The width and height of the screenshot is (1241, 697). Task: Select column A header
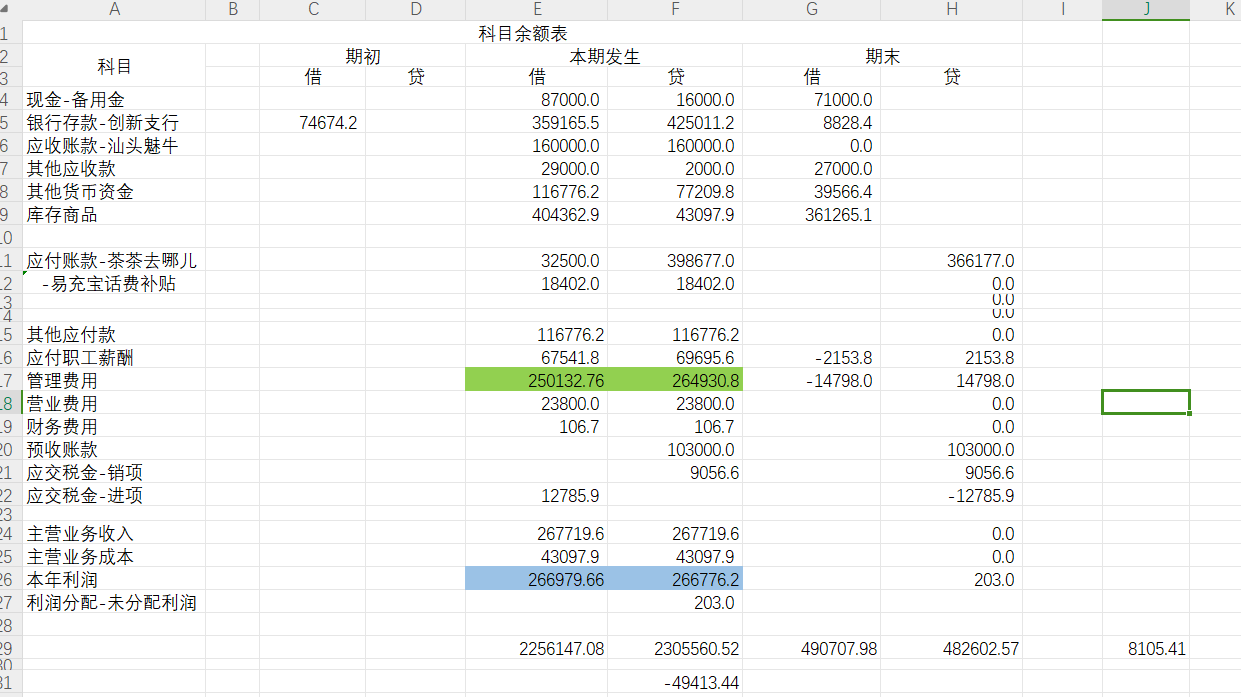click(114, 9)
